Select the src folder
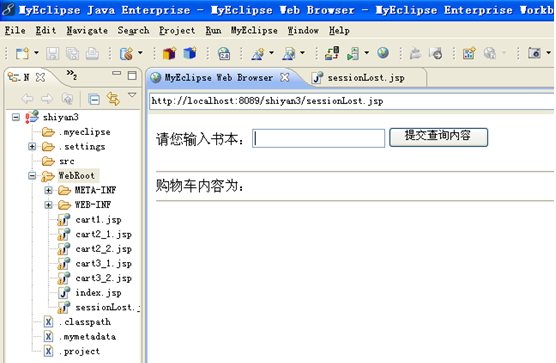Screen dimensions: 556x363 (x=58, y=161)
